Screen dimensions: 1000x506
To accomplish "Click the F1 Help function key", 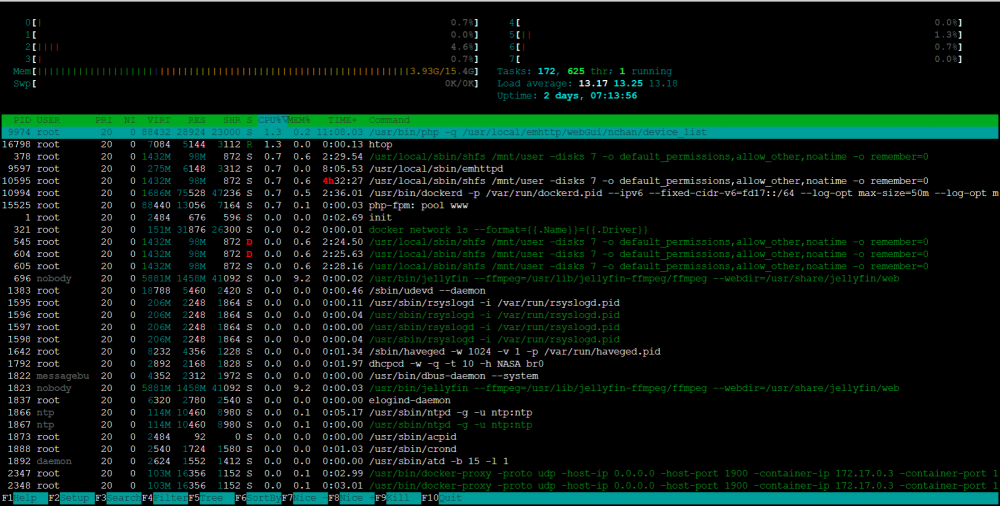I will pyautogui.click(x=24, y=498).
